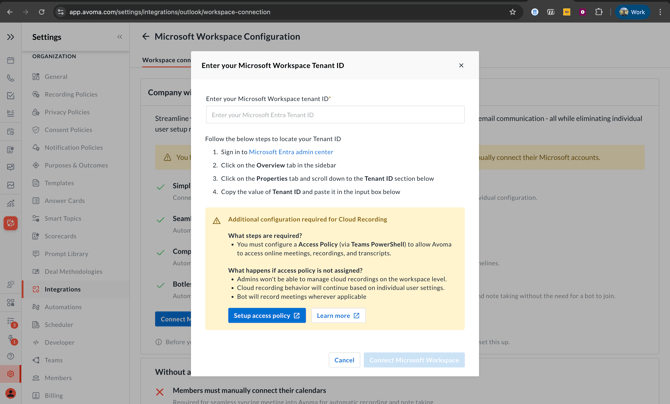Viewport: 670px width, 404px height.
Task: Click the Setup access policy button
Action: coord(267,316)
